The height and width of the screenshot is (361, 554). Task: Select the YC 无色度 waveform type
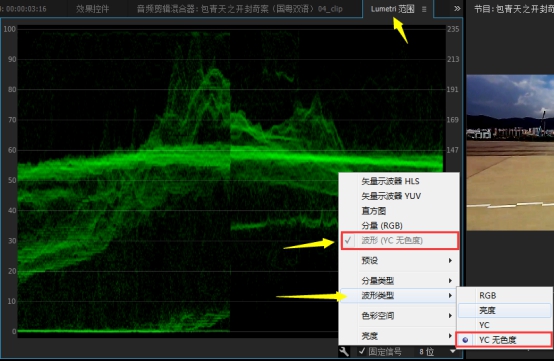pyautogui.click(x=504, y=340)
